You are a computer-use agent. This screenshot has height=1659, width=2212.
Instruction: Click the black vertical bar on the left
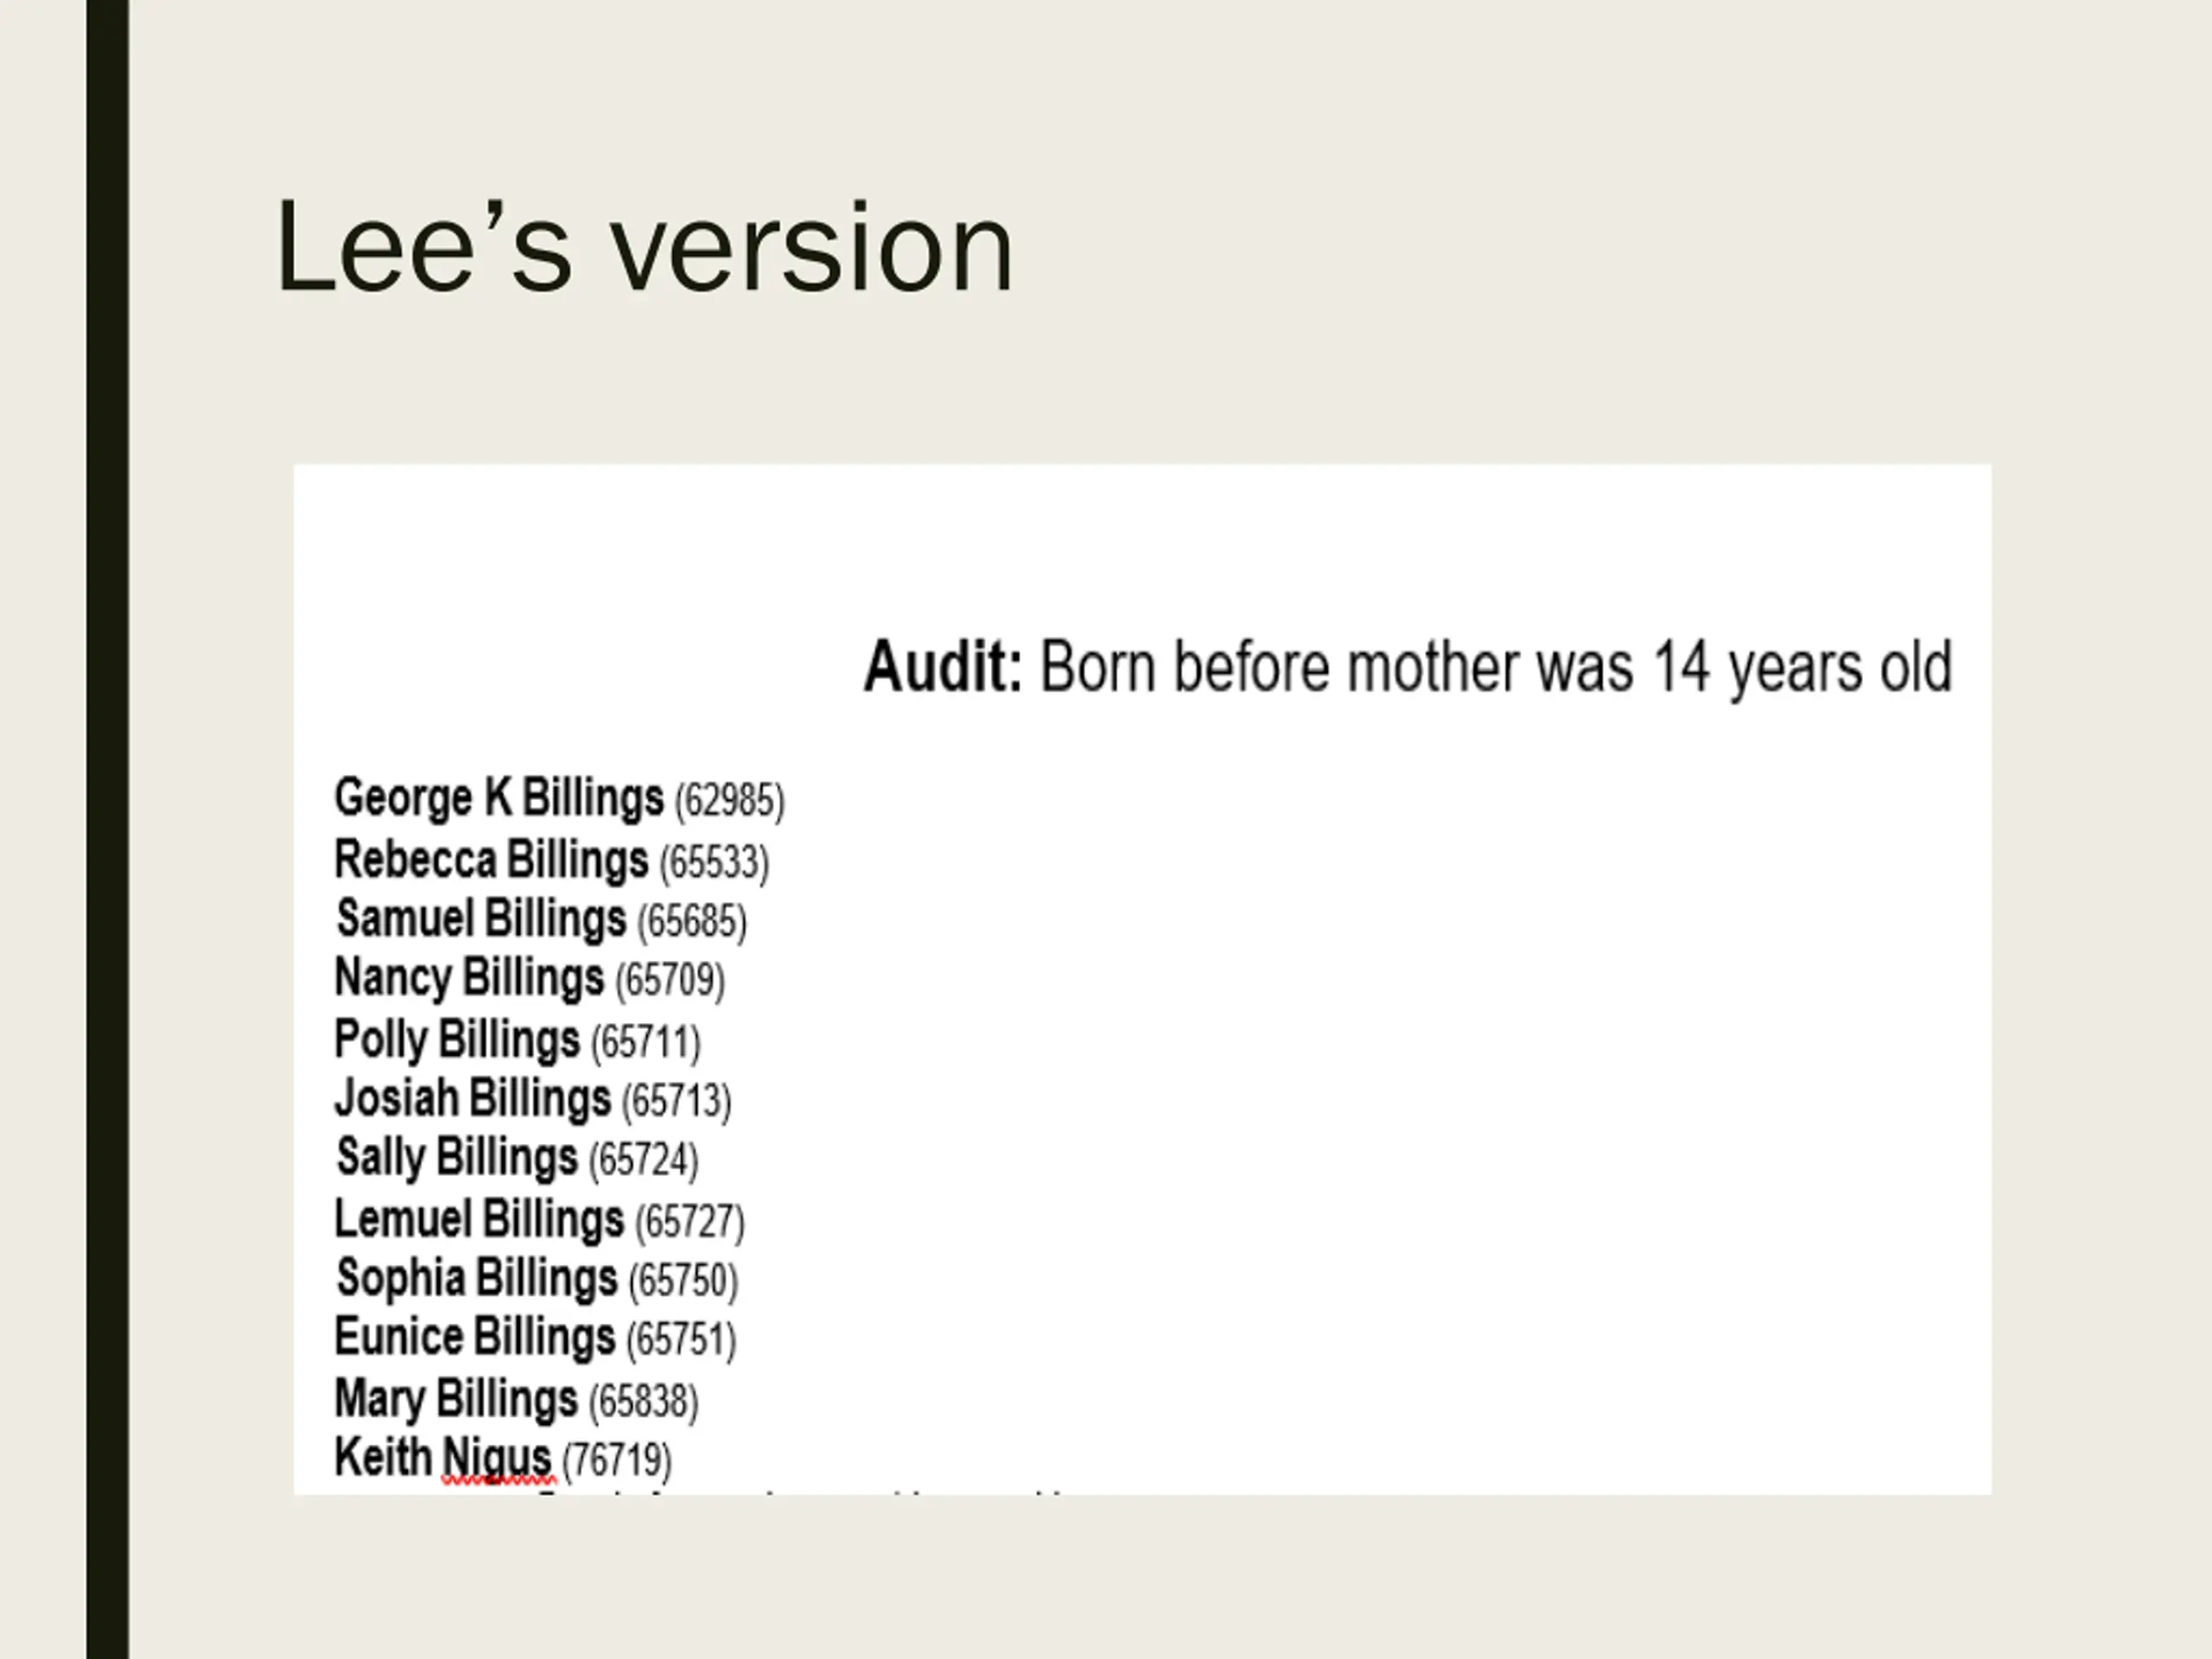(x=107, y=829)
